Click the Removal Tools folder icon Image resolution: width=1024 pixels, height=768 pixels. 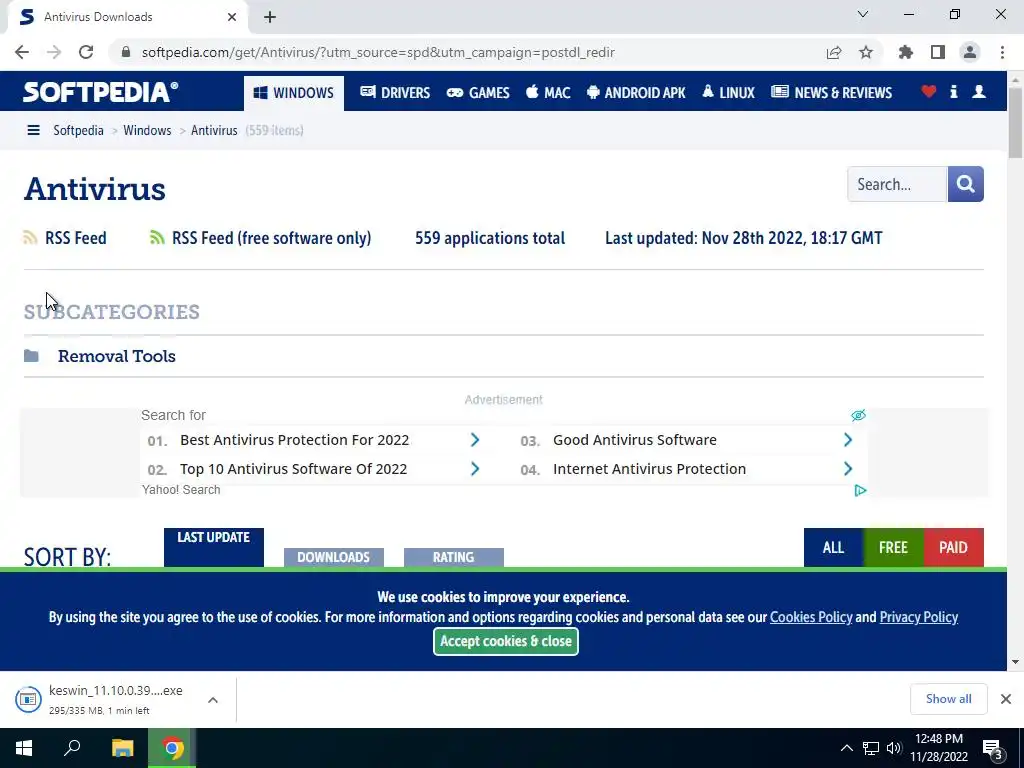[x=31, y=356]
